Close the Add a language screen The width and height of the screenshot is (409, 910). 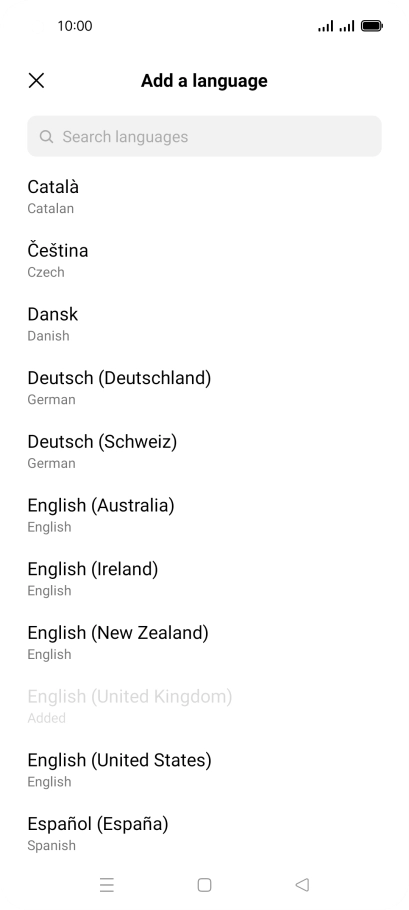click(37, 81)
